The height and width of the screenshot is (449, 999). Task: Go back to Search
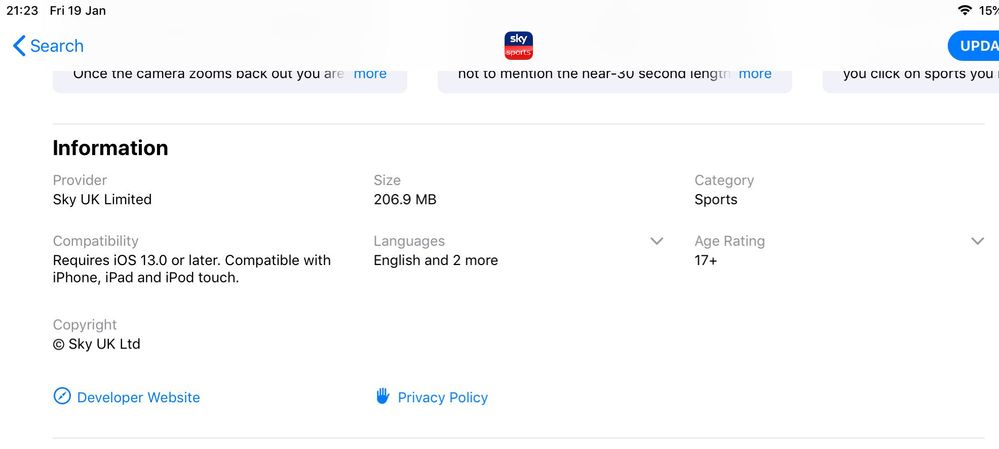48,46
